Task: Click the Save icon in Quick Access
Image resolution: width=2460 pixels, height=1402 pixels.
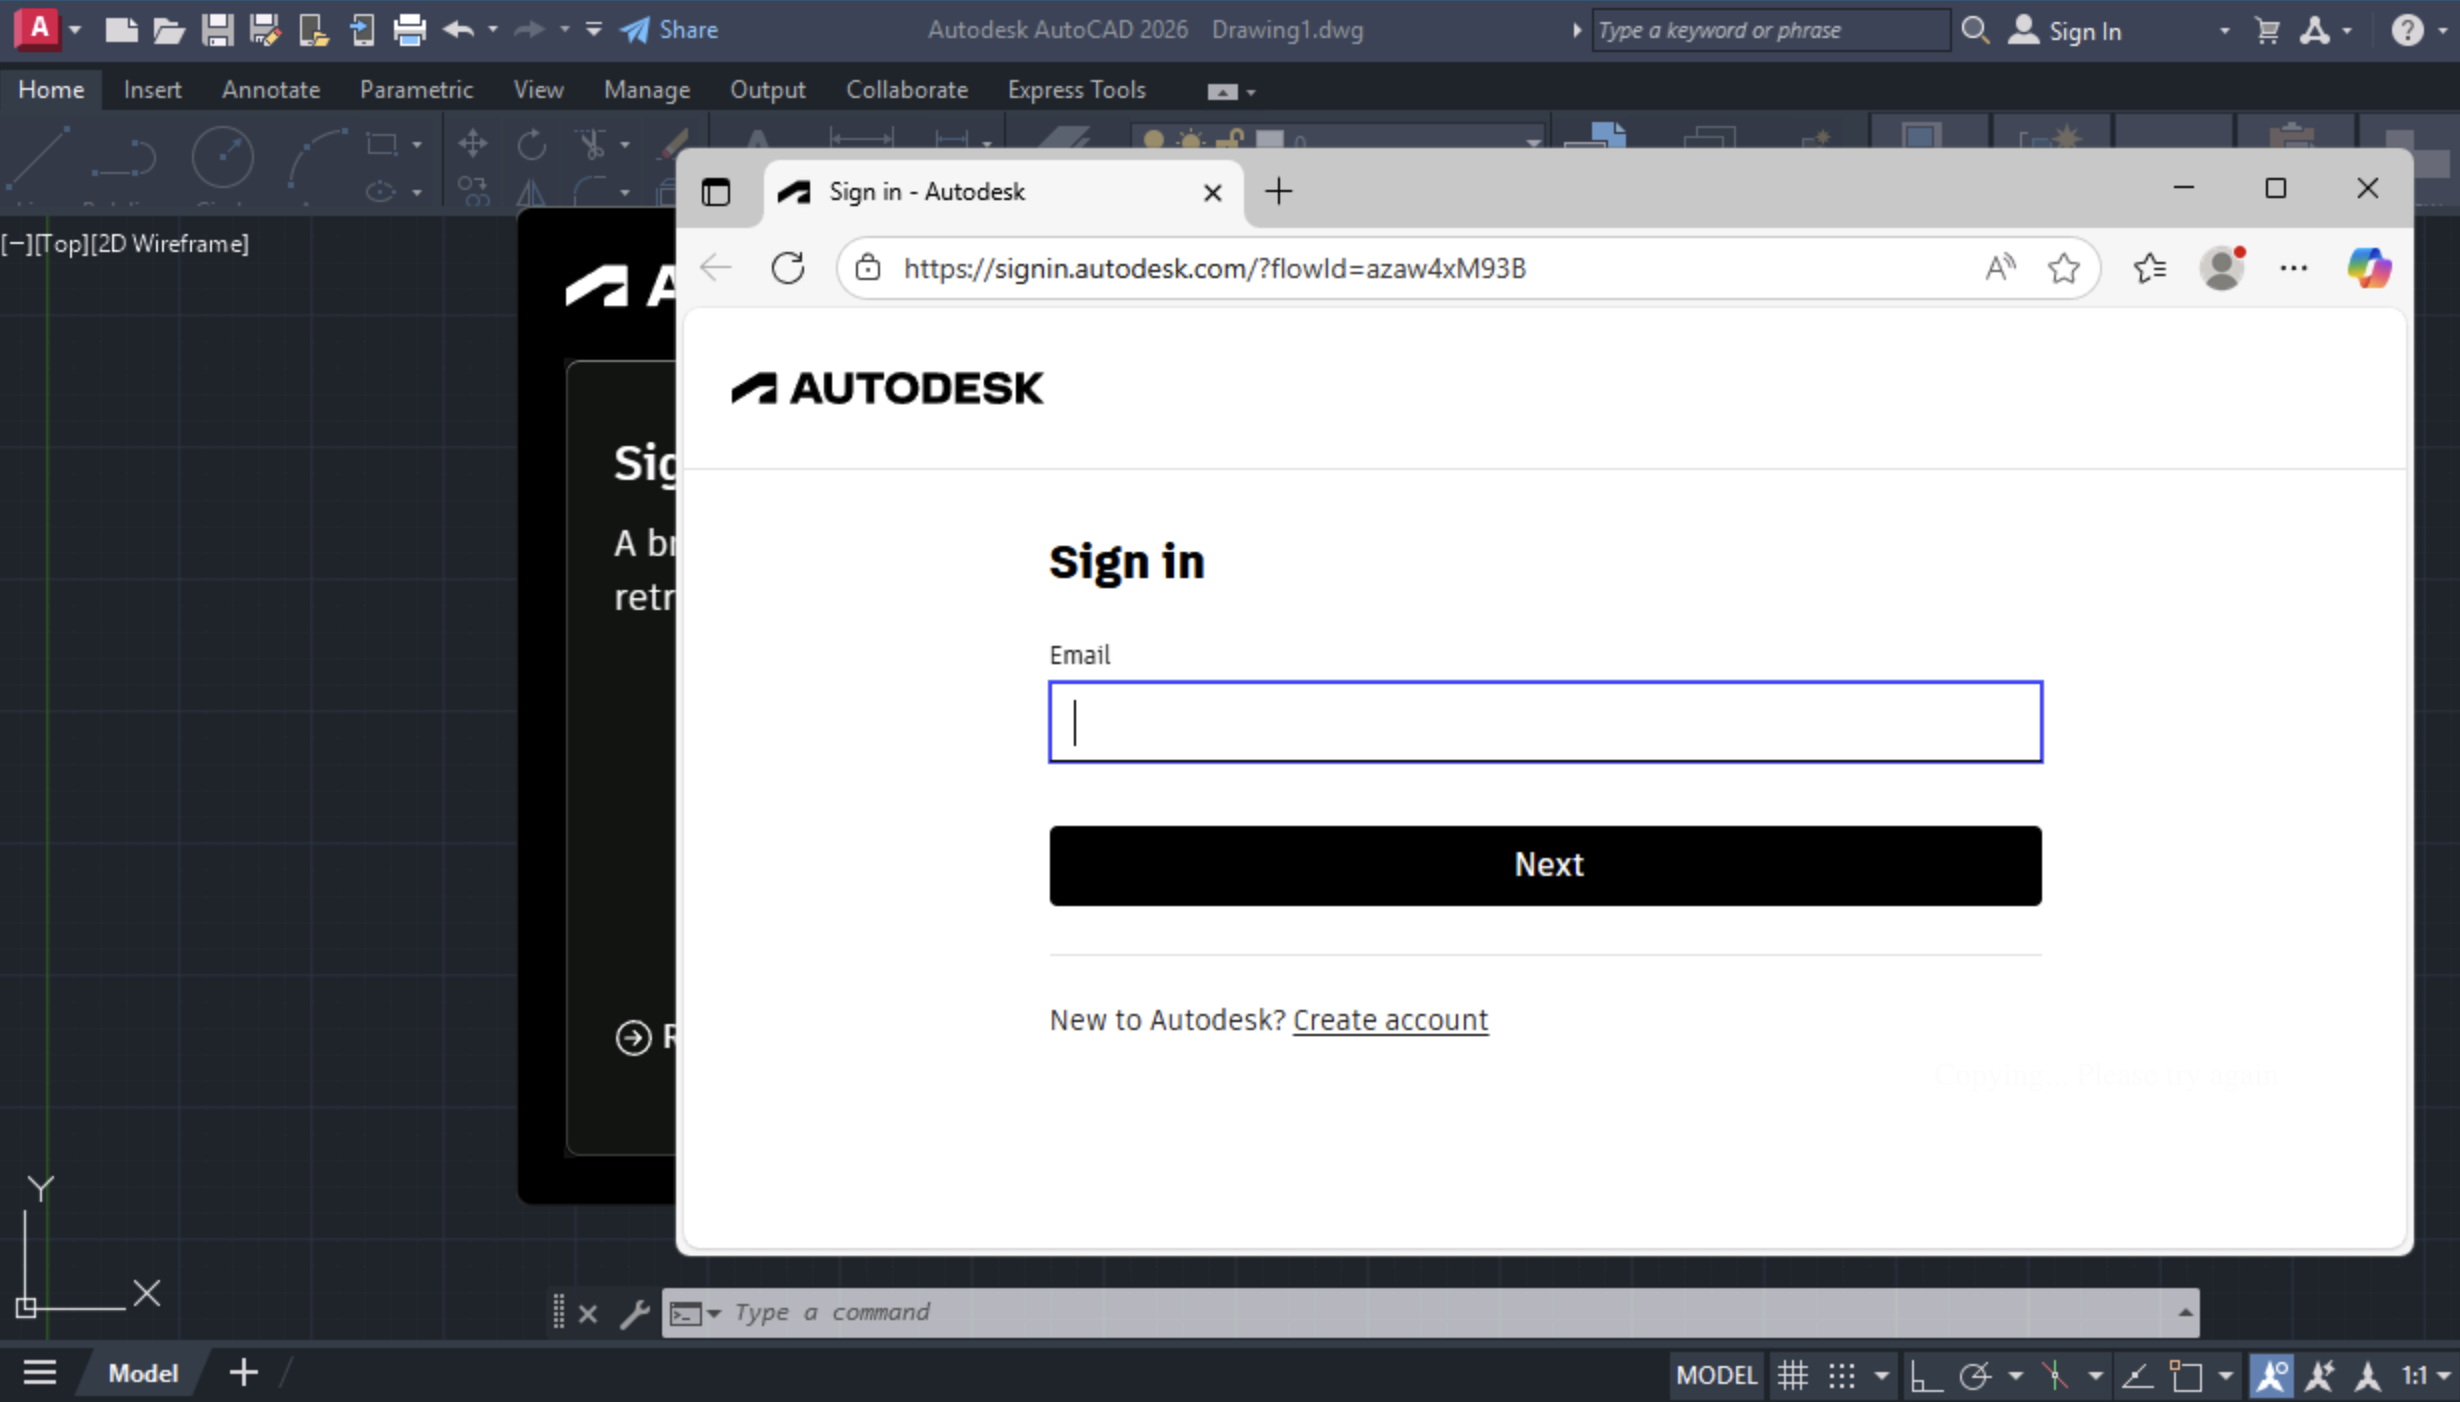Action: [x=216, y=30]
